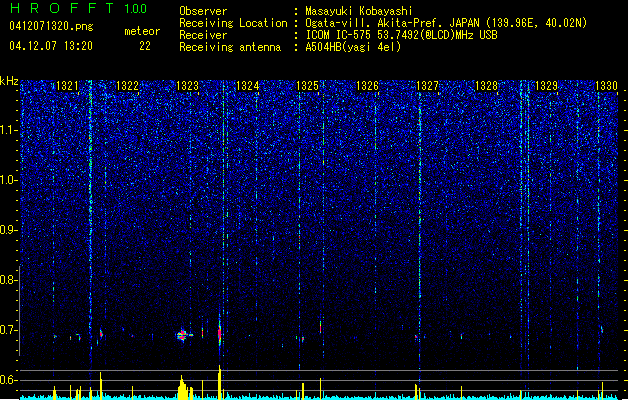Click the 1.0 frequency axis label
This screenshot has height=400, width=629.
[9, 180]
